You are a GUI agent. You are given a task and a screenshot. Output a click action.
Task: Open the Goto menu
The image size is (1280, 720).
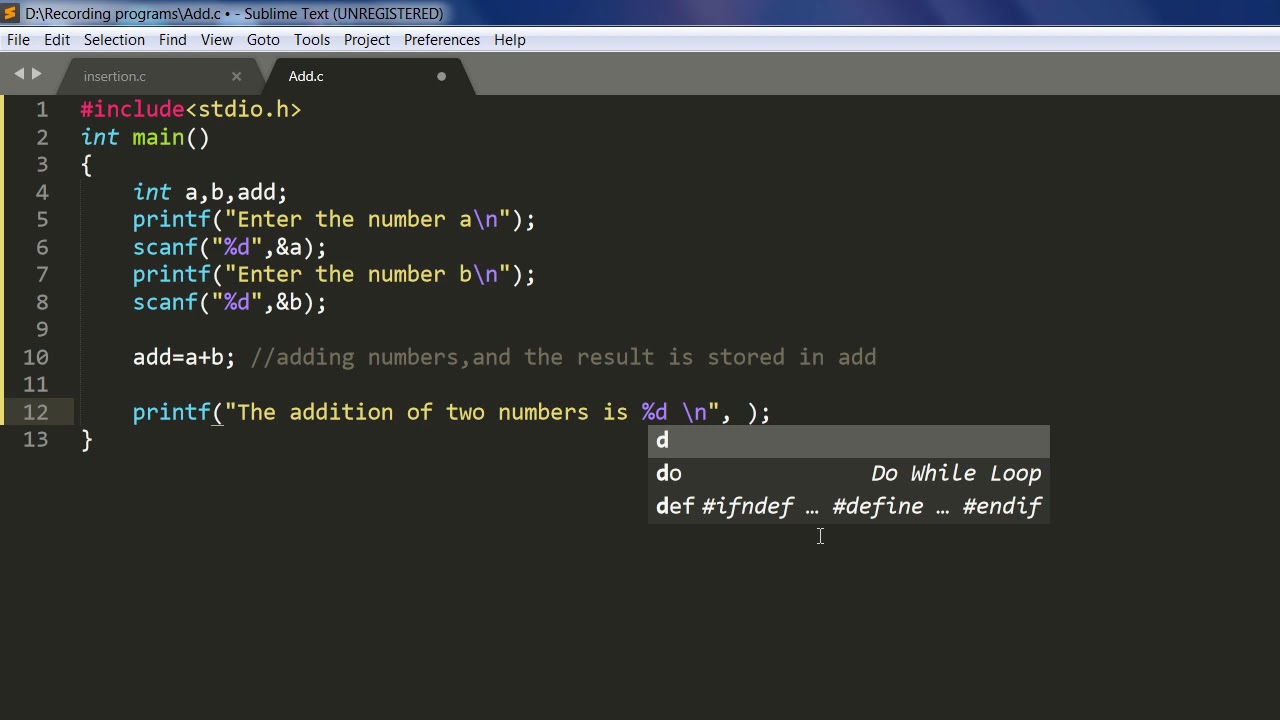pyautogui.click(x=263, y=40)
